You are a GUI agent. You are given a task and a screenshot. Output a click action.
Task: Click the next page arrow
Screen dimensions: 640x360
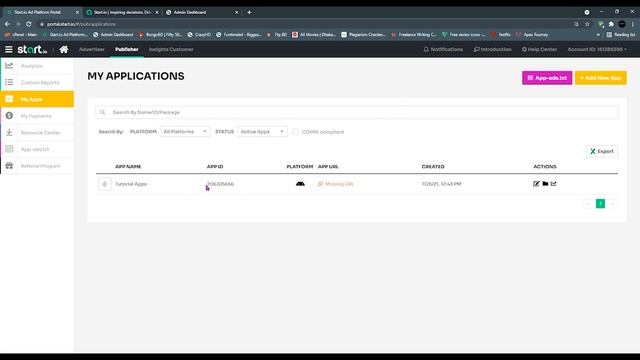click(x=612, y=203)
